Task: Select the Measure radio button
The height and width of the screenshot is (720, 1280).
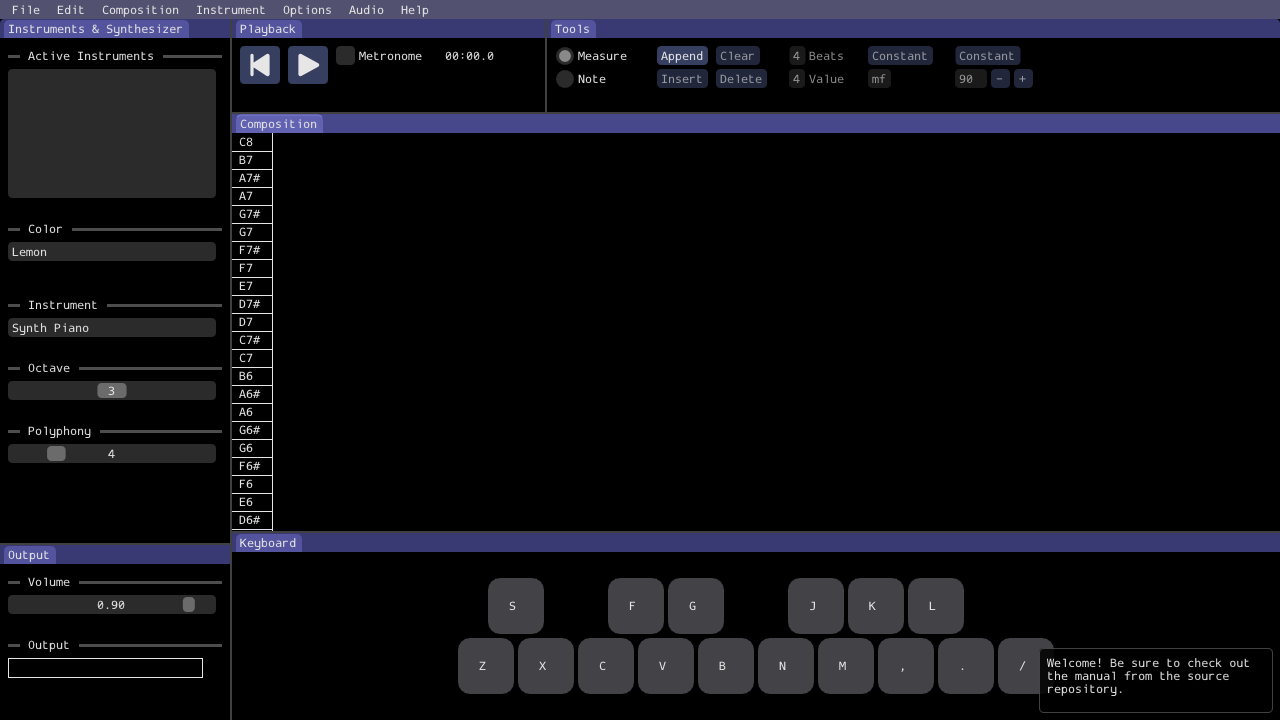Action: [565, 56]
